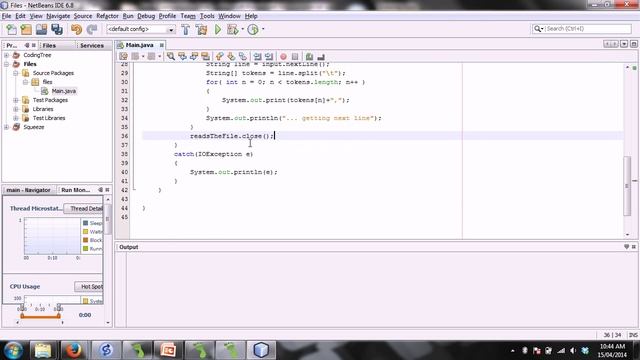Run the project with green play icon
The width and height of the screenshot is (640, 360).
click(x=218, y=29)
